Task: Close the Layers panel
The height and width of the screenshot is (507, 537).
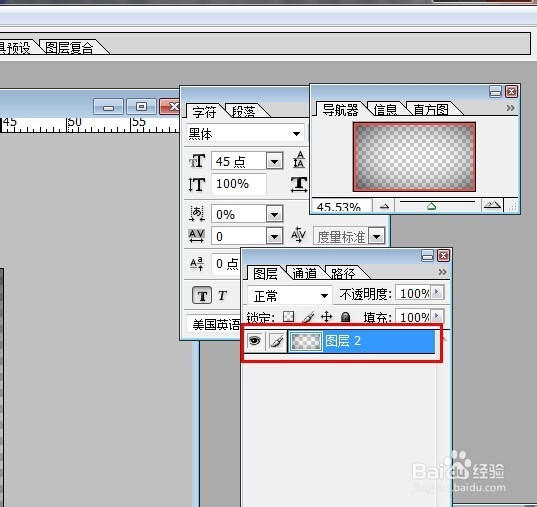Action: (444, 256)
